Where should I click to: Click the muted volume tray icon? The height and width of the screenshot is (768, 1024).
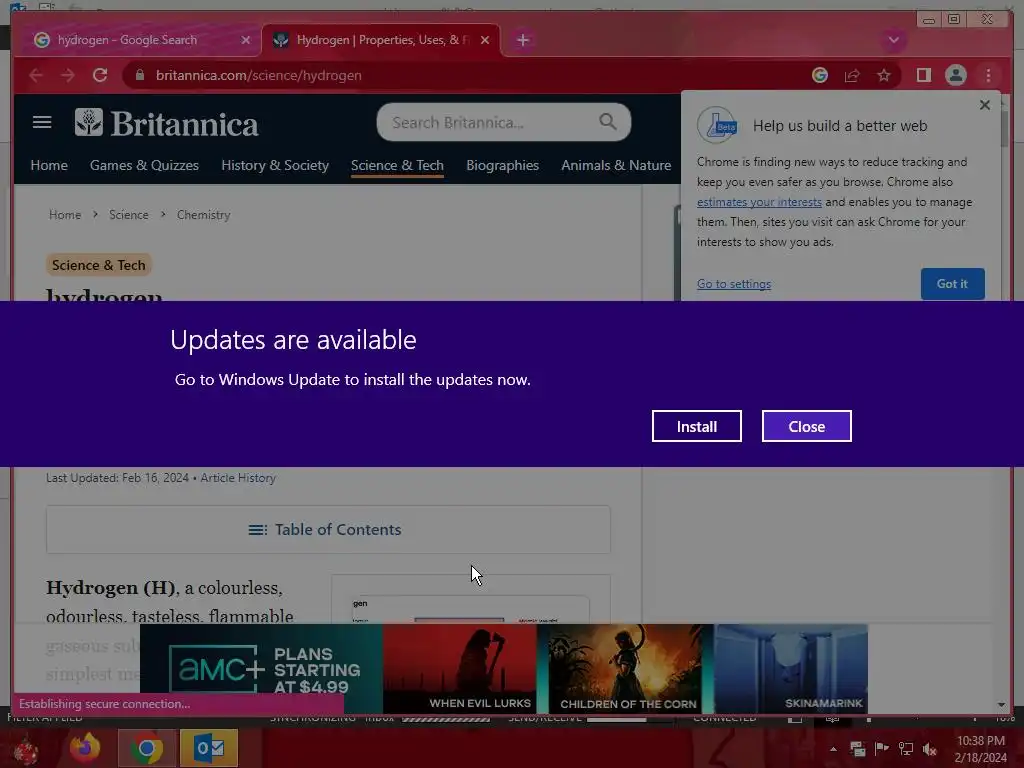[929, 749]
